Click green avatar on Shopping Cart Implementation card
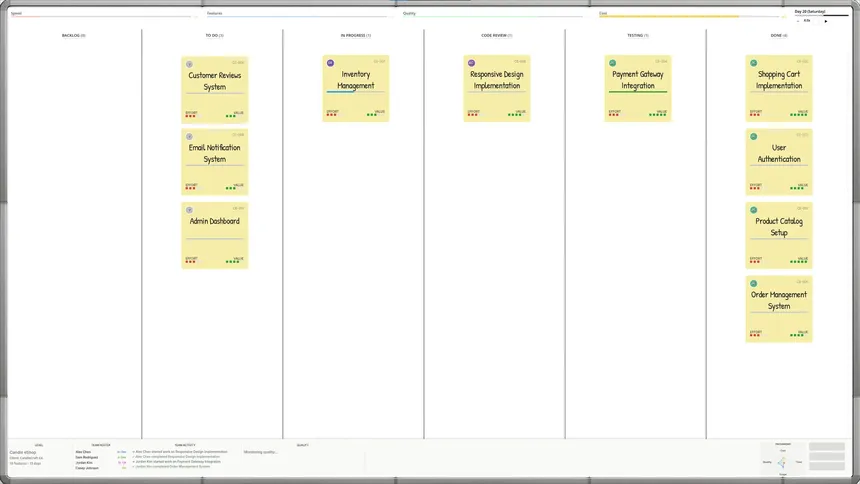Viewport: 860px width, 484px height. coord(754,63)
